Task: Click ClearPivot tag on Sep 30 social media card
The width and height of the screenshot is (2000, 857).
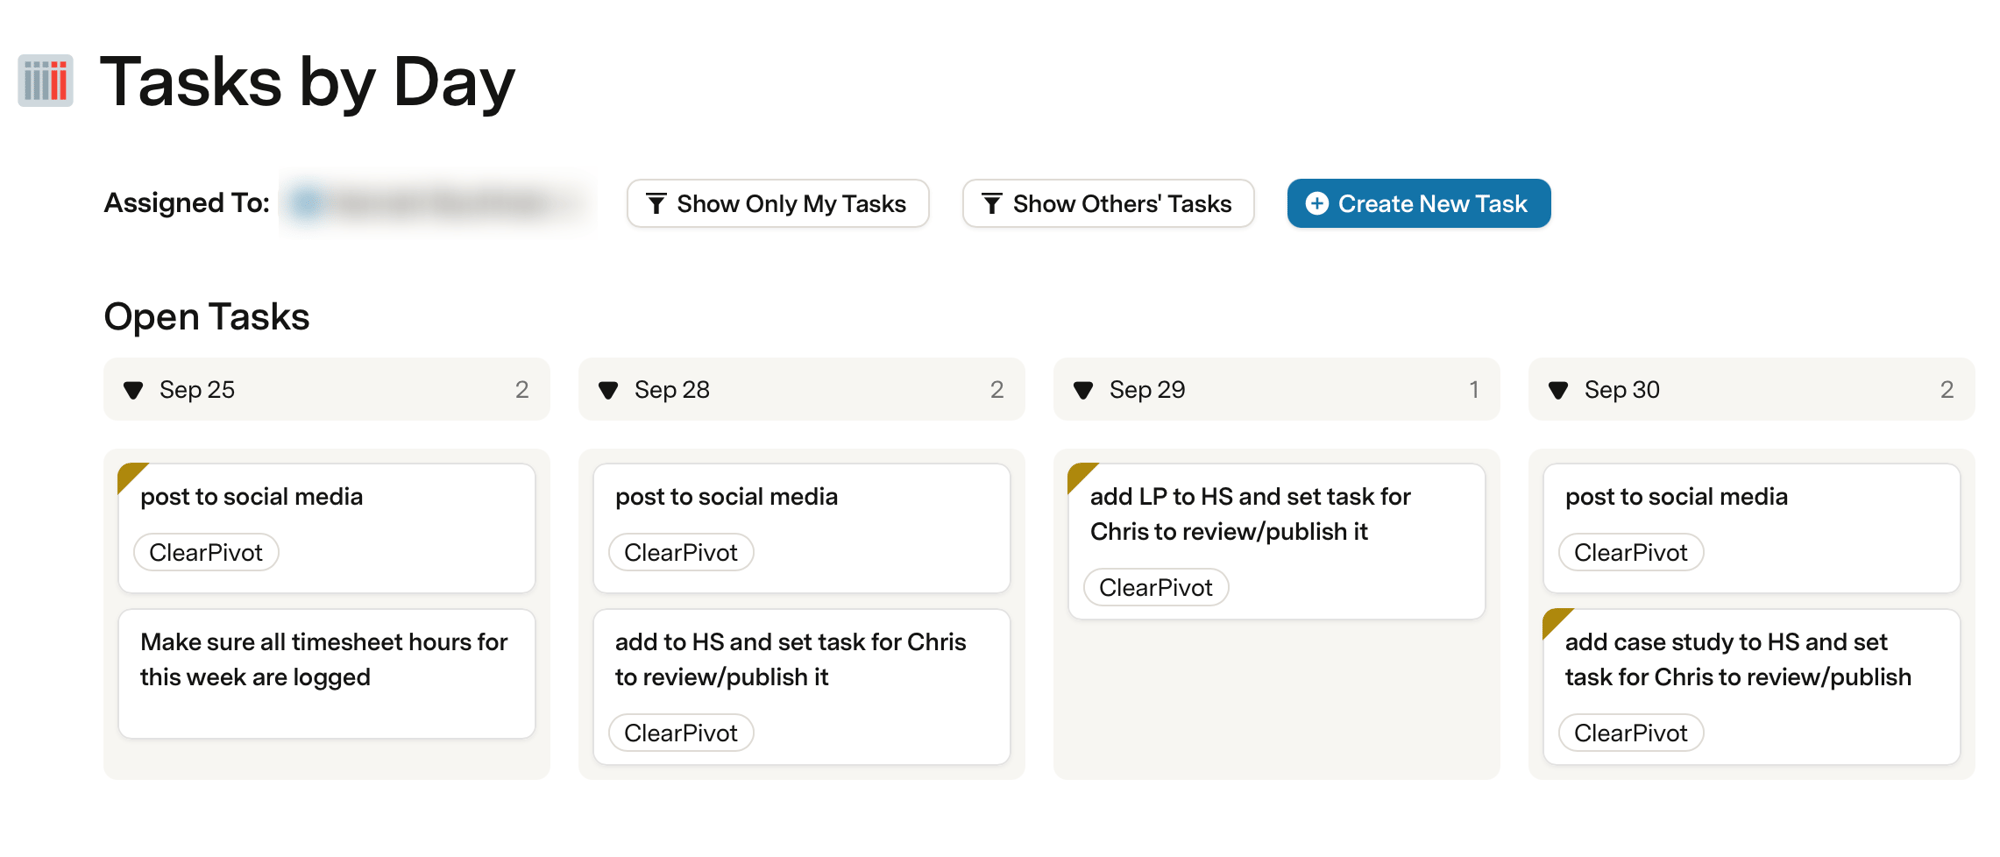Action: [x=1631, y=553]
